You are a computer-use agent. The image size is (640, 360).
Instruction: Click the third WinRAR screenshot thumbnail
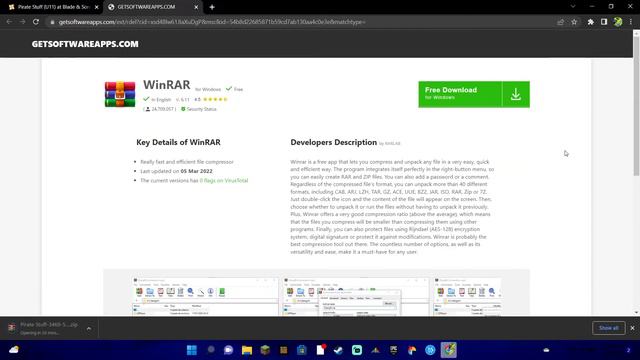coord(468,296)
